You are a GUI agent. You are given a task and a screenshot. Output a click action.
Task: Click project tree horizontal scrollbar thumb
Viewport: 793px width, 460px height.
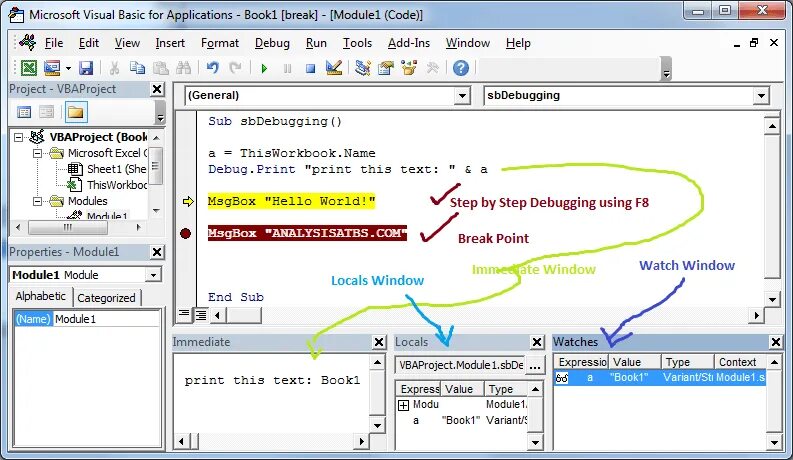click(68, 227)
